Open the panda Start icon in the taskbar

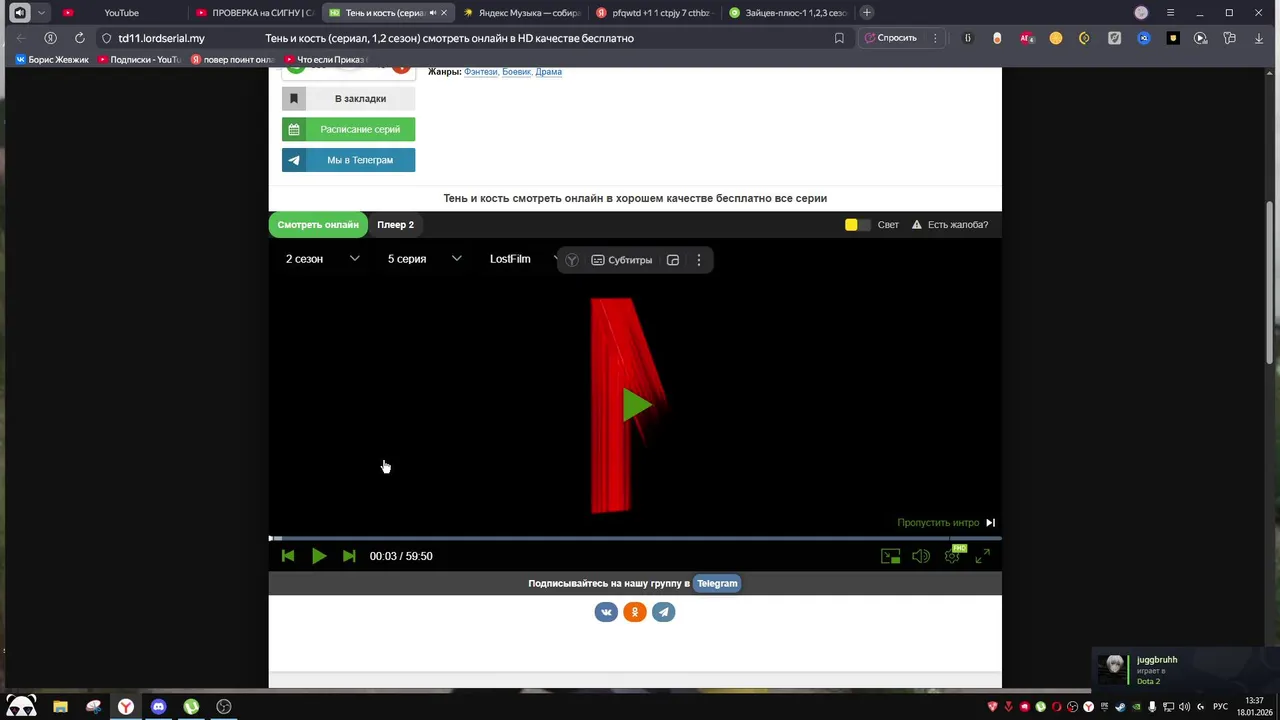[21, 706]
